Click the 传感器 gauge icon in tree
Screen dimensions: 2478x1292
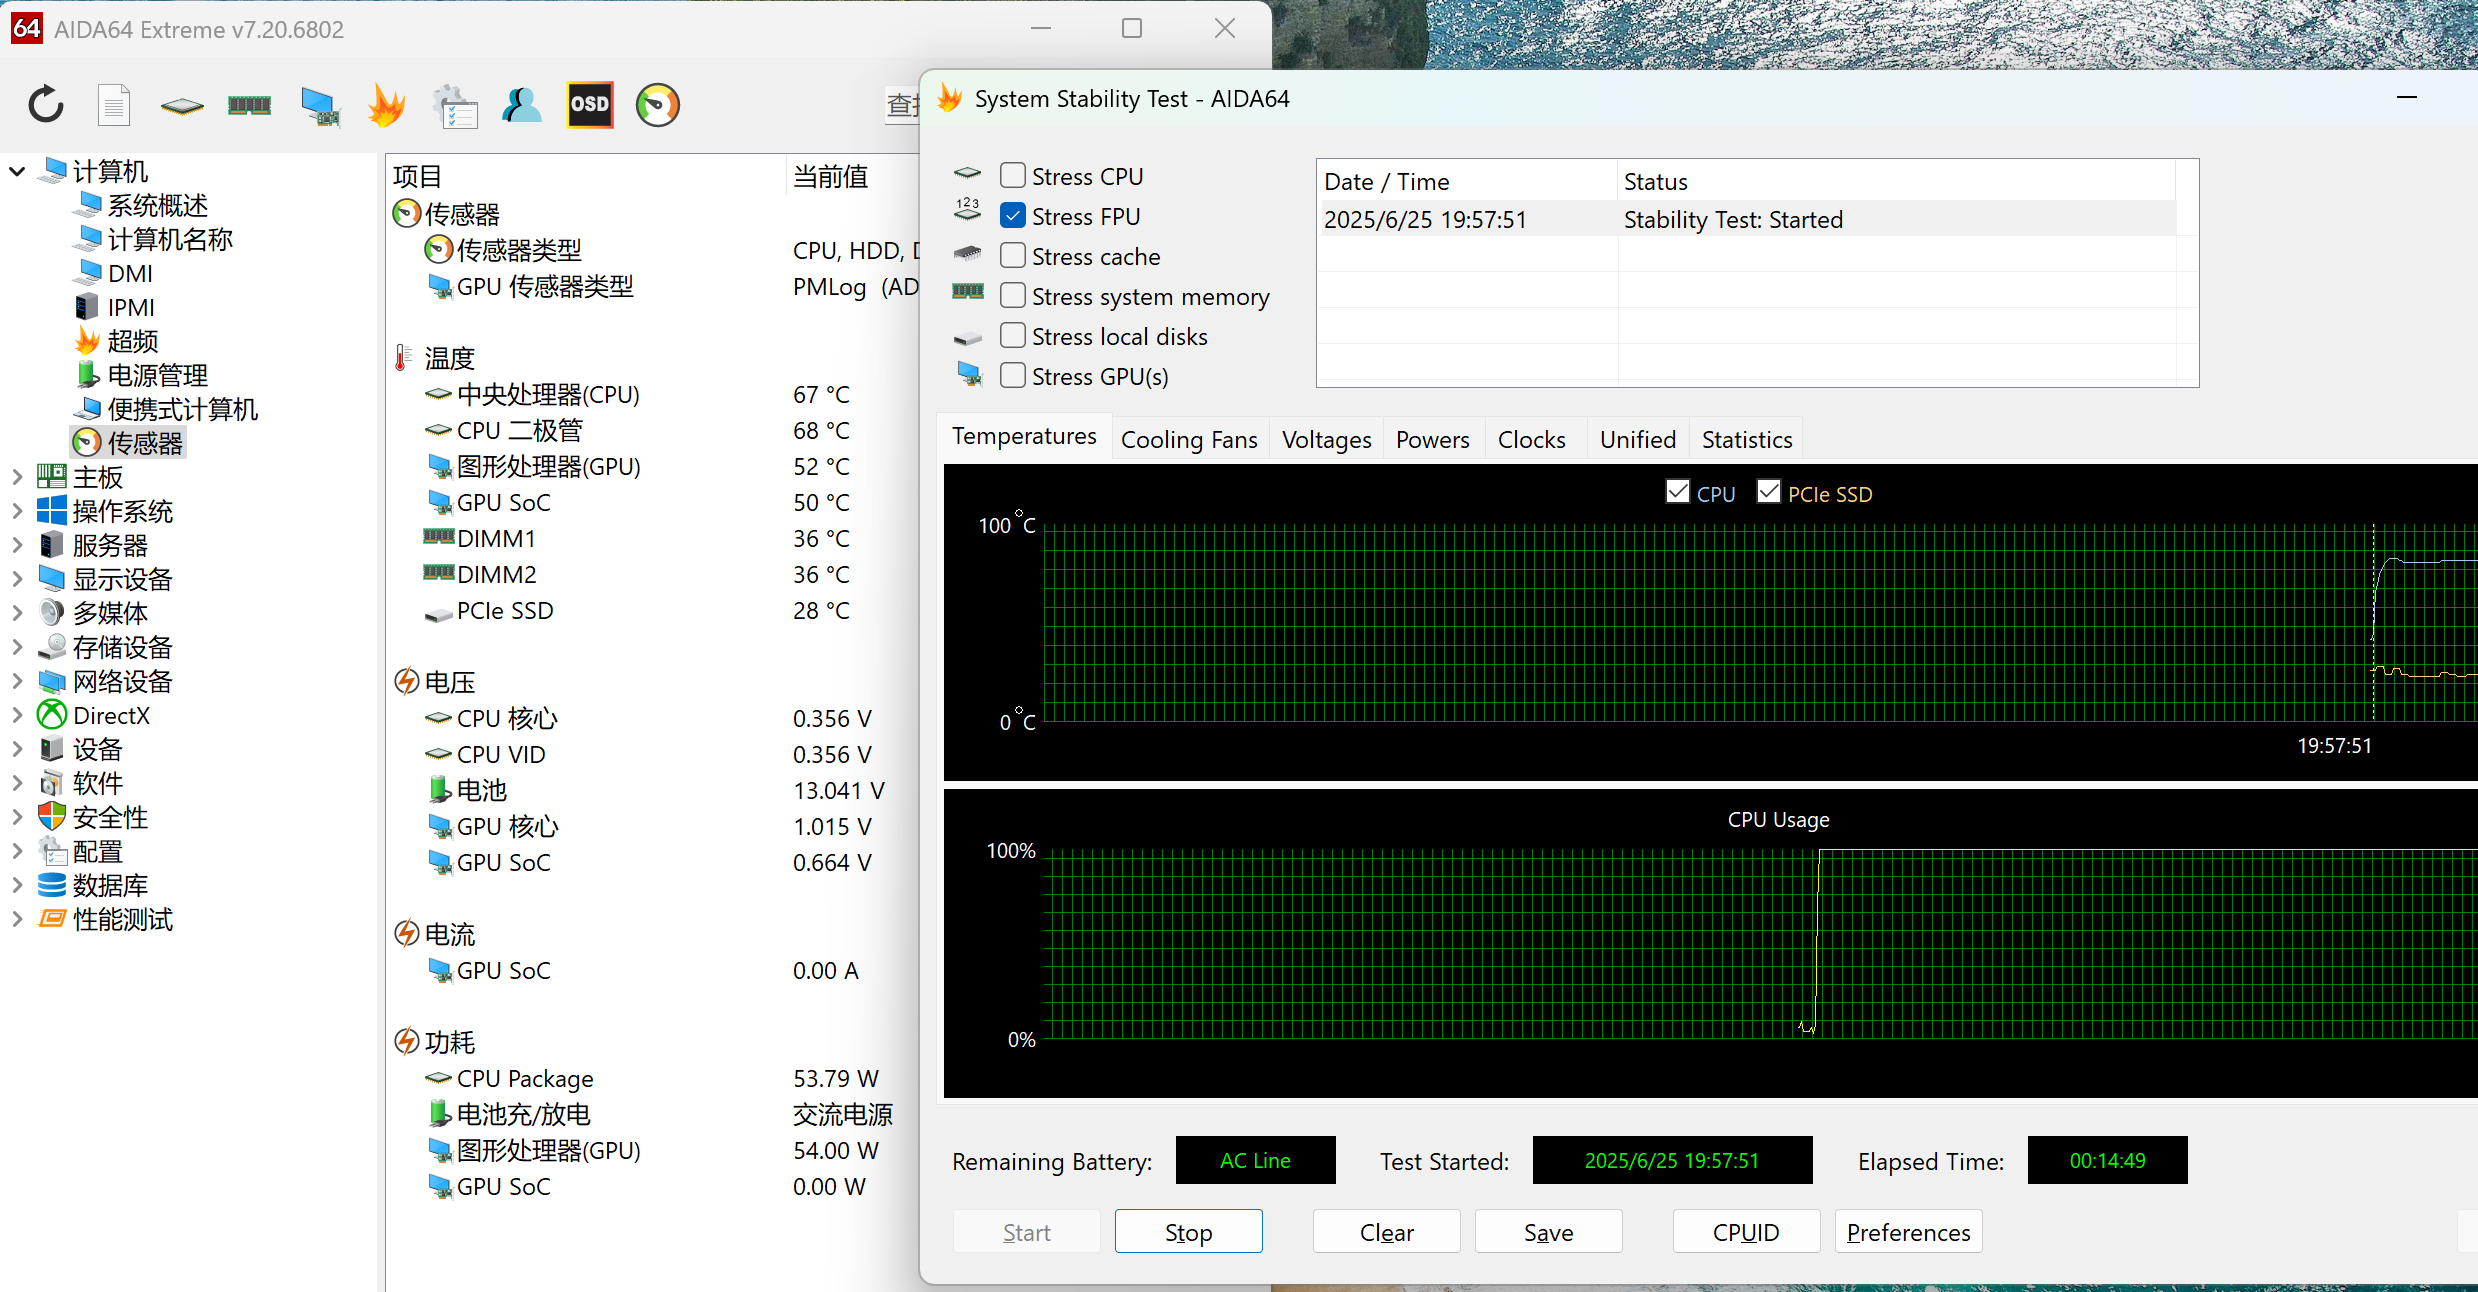pos(88,443)
